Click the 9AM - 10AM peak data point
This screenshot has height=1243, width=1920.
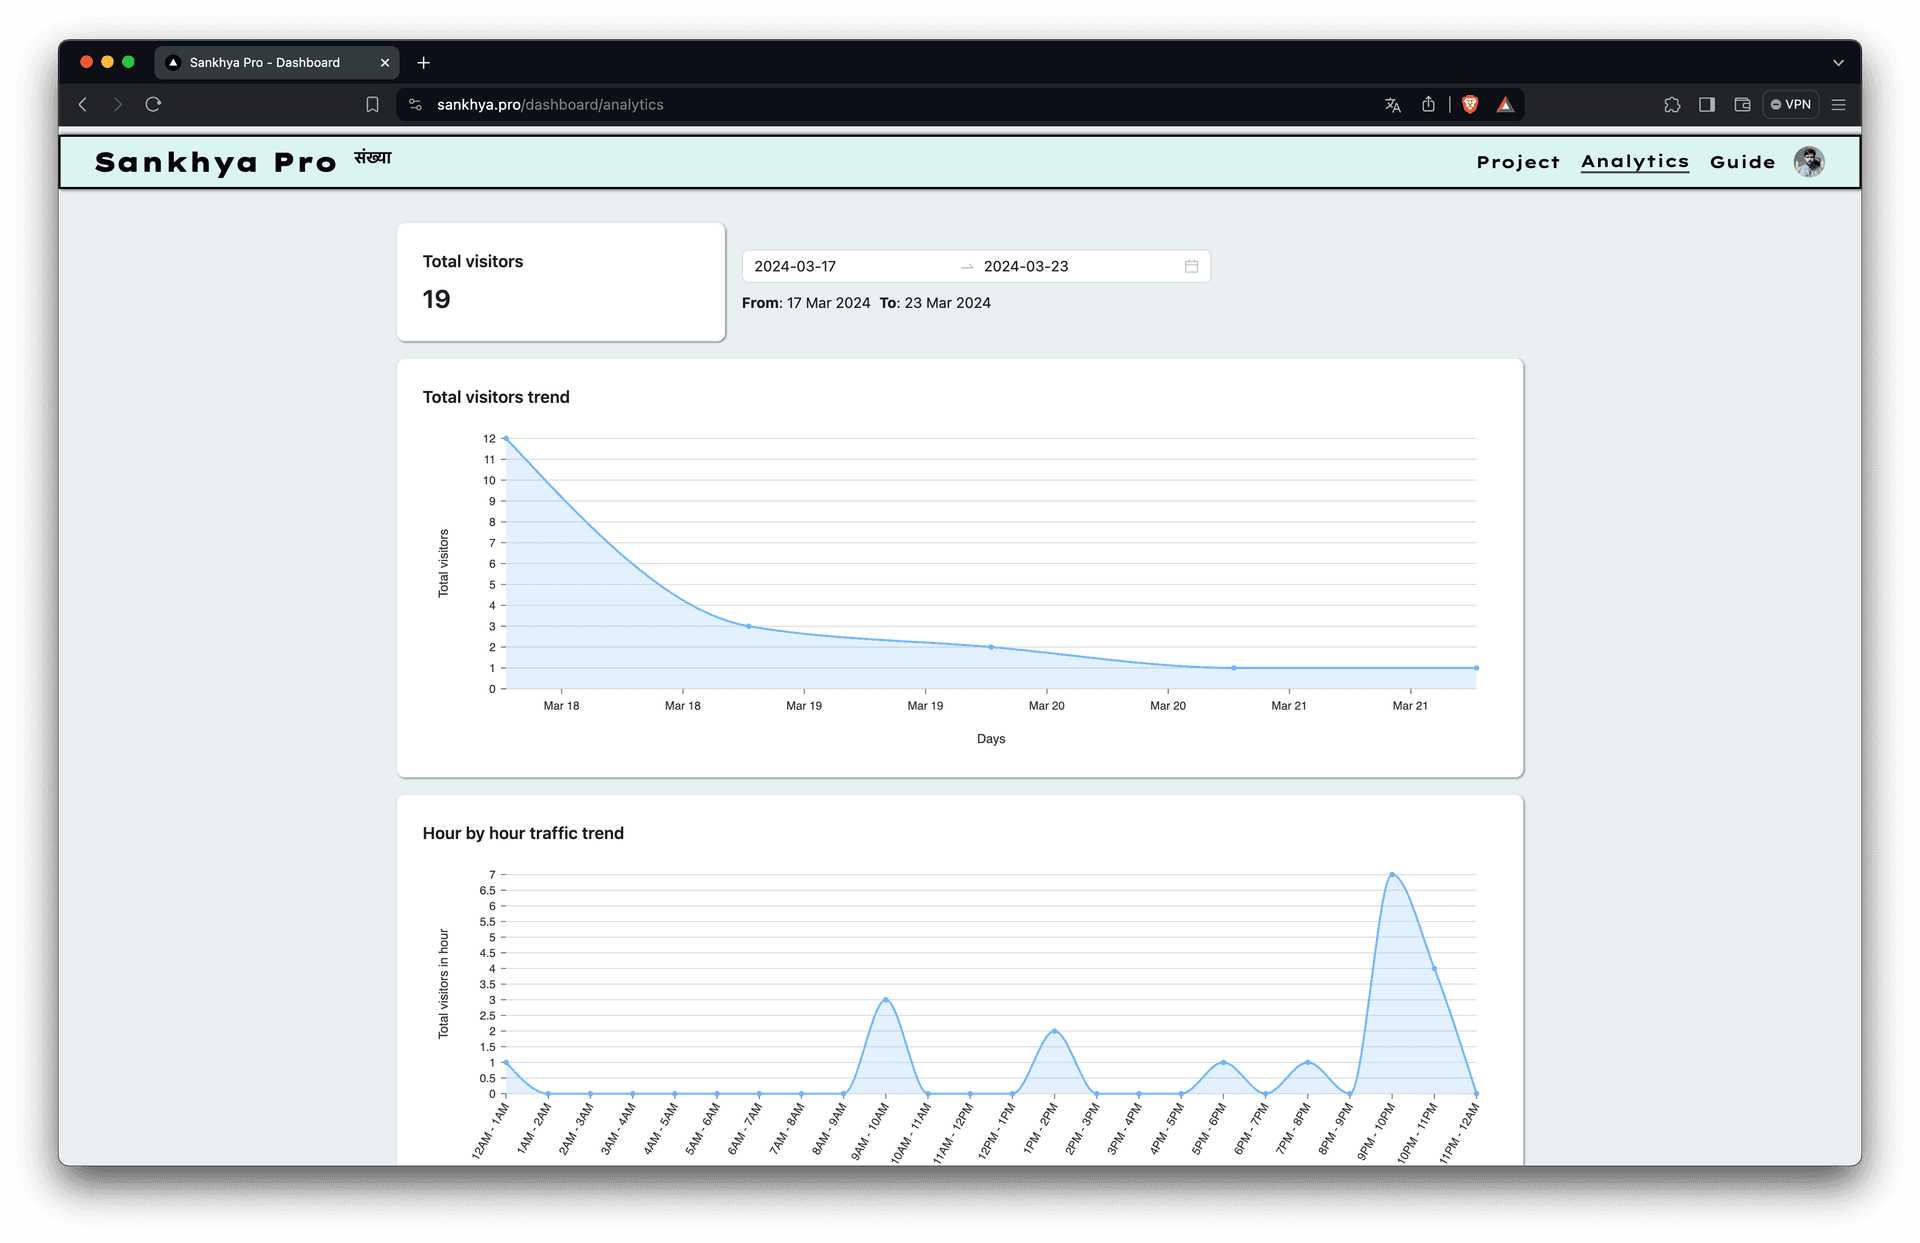click(886, 1000)
